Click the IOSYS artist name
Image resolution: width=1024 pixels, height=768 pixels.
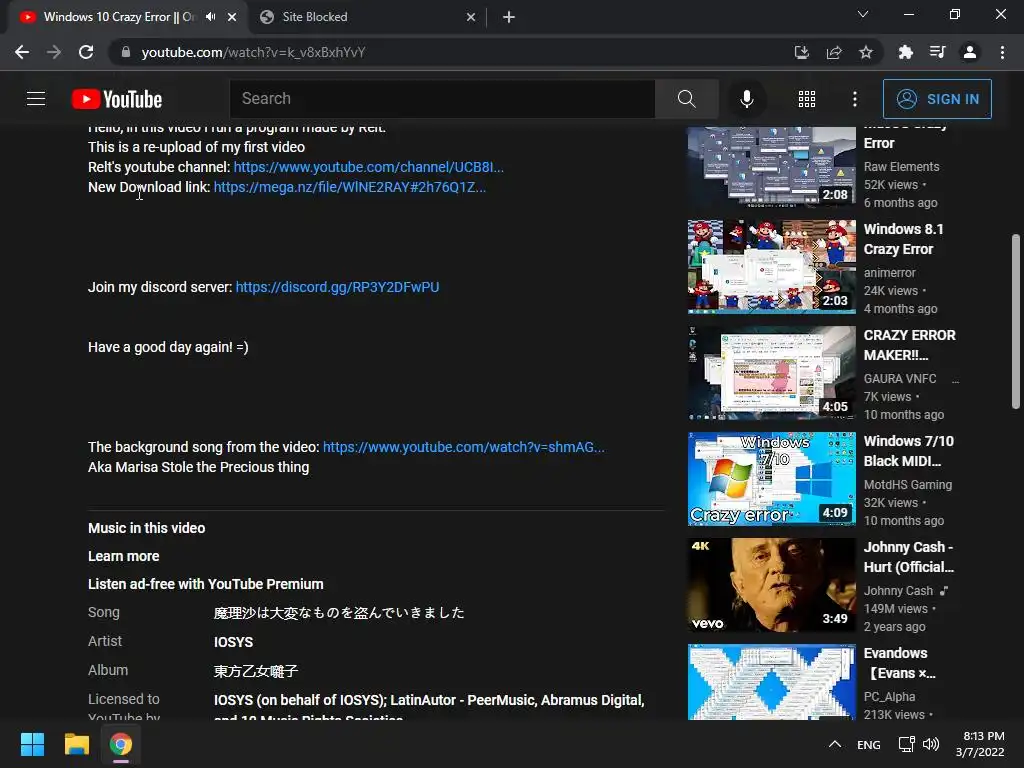(233, 643)
